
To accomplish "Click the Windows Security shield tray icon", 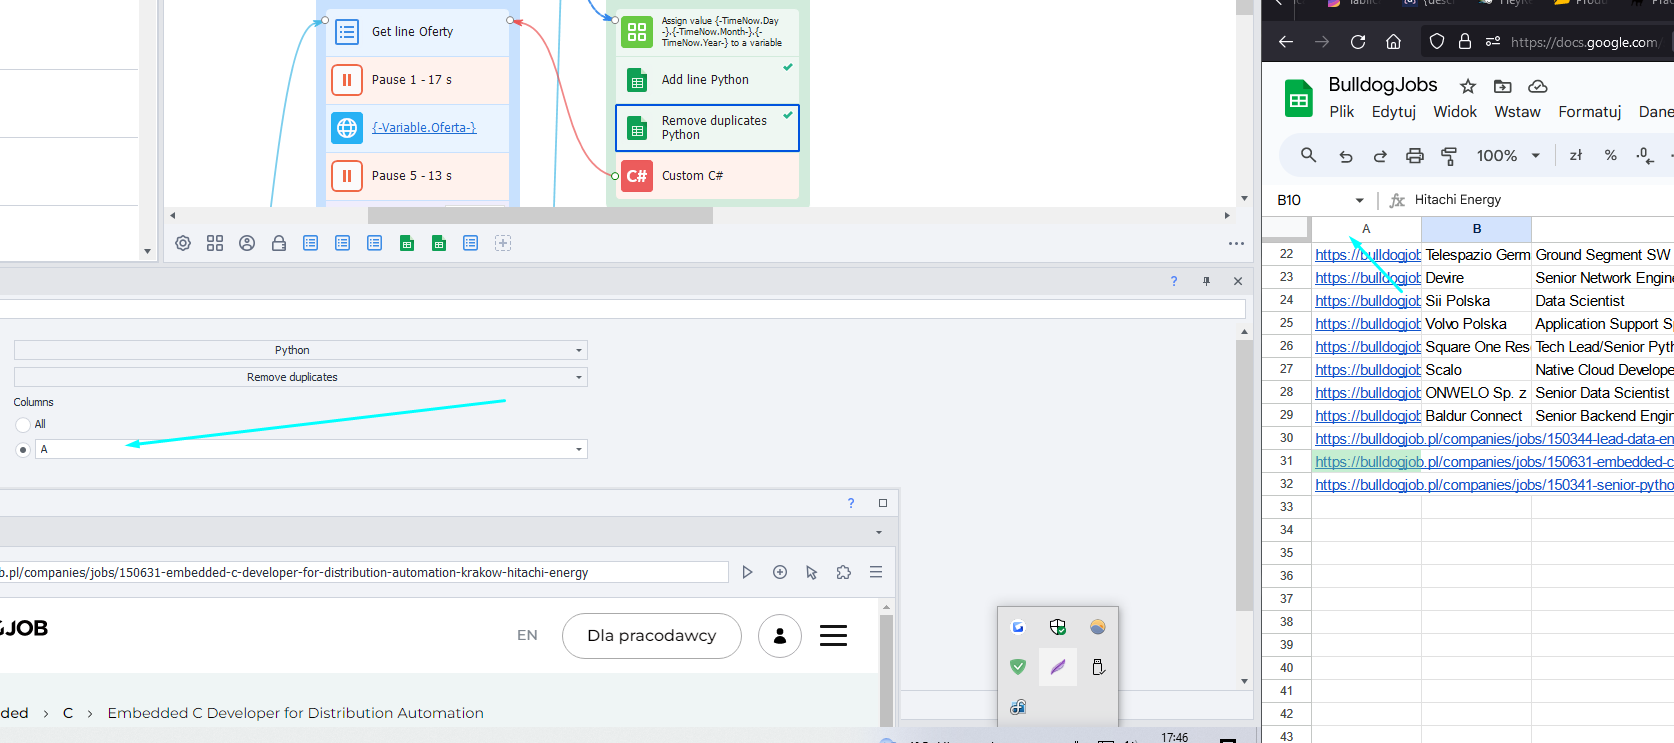I will pos(1058,627).
